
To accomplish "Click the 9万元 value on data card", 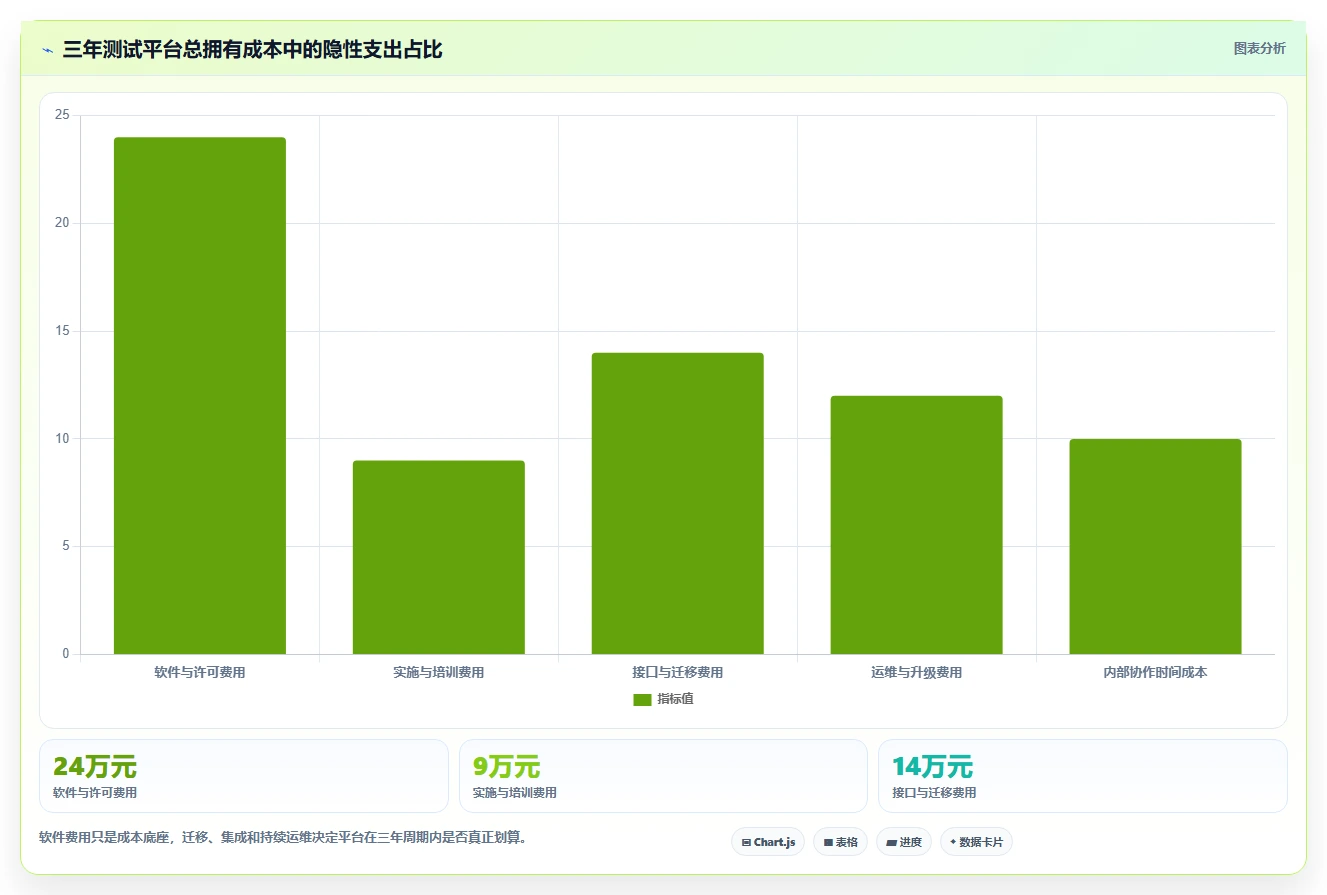I will point(506,767).
